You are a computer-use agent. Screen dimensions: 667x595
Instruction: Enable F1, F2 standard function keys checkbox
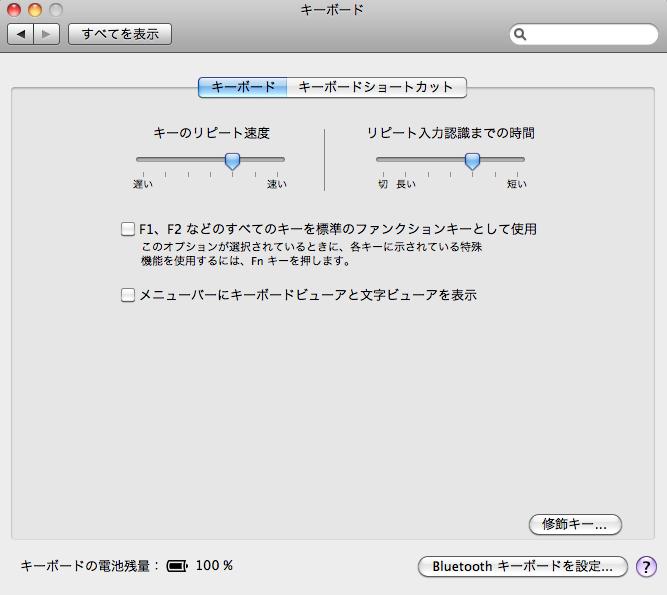coord(128,229)
